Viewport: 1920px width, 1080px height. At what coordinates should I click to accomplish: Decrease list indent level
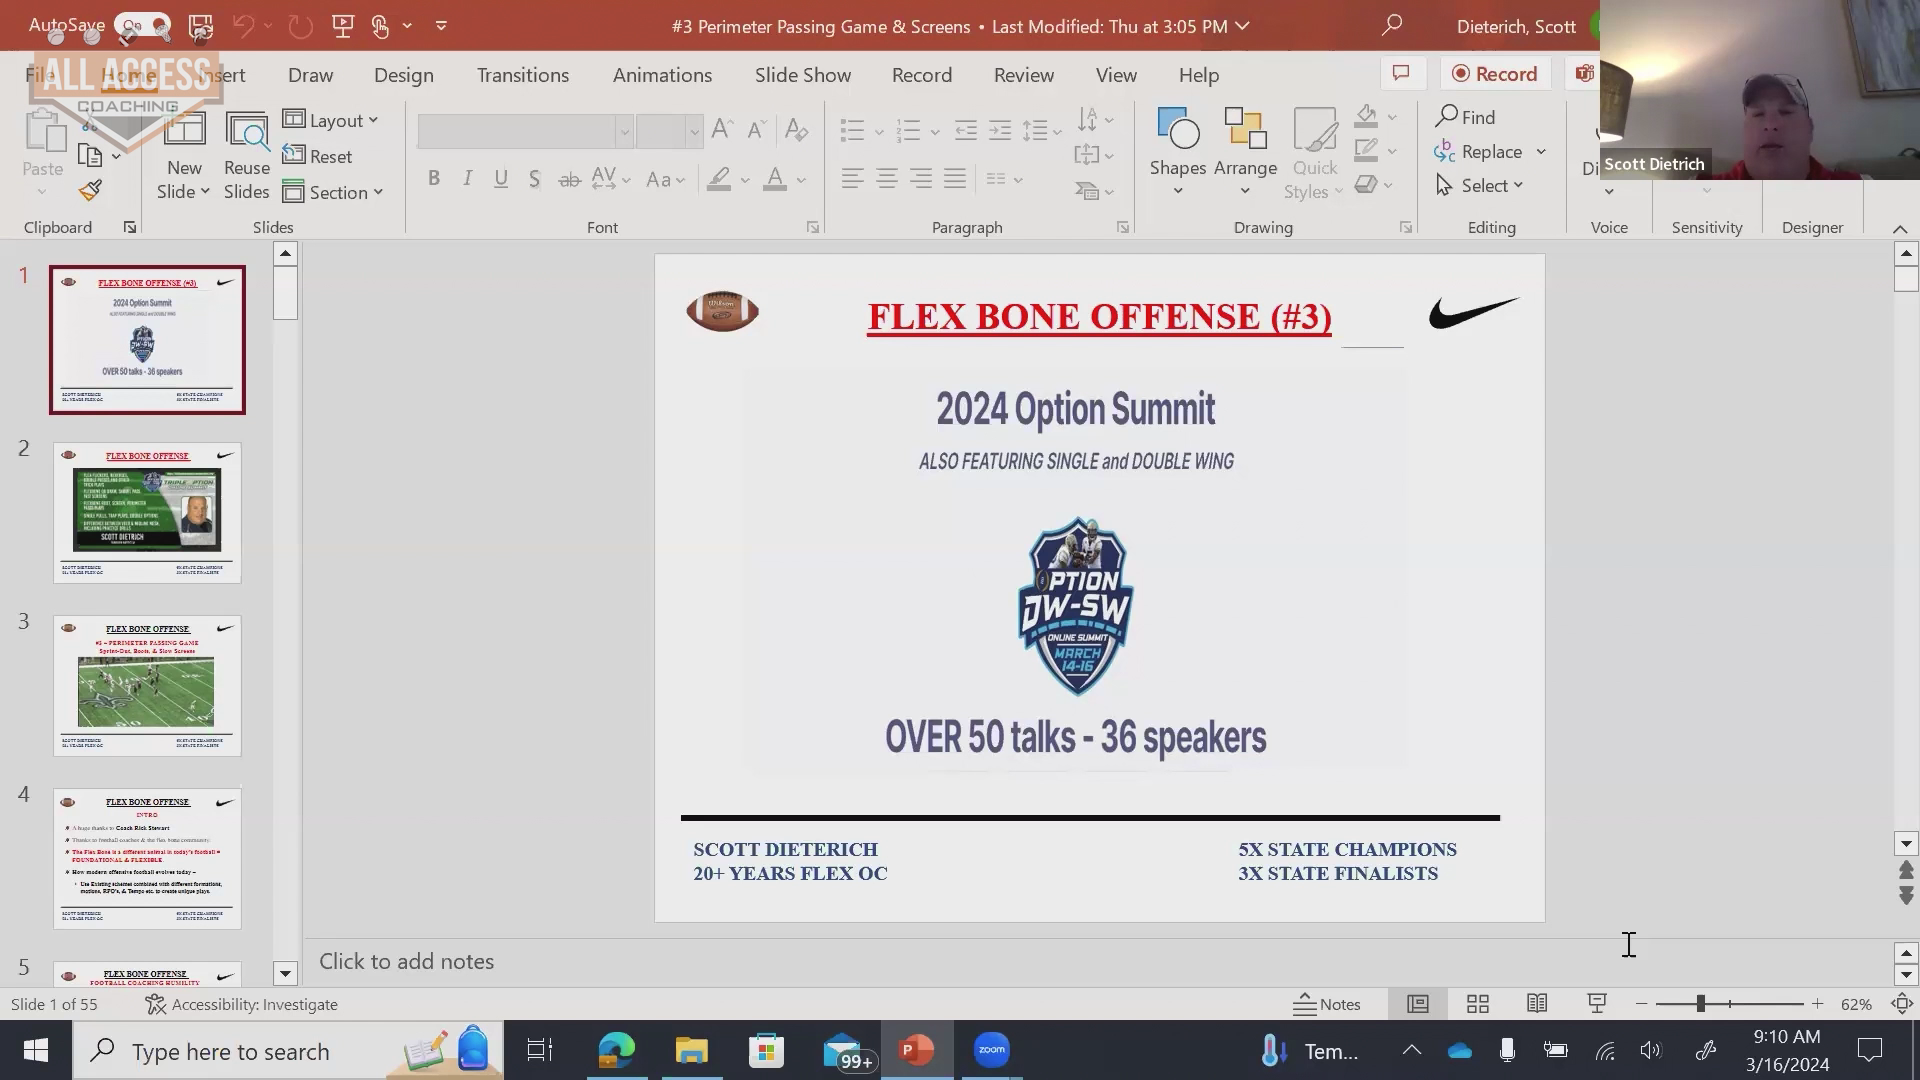tap(966, 130)
